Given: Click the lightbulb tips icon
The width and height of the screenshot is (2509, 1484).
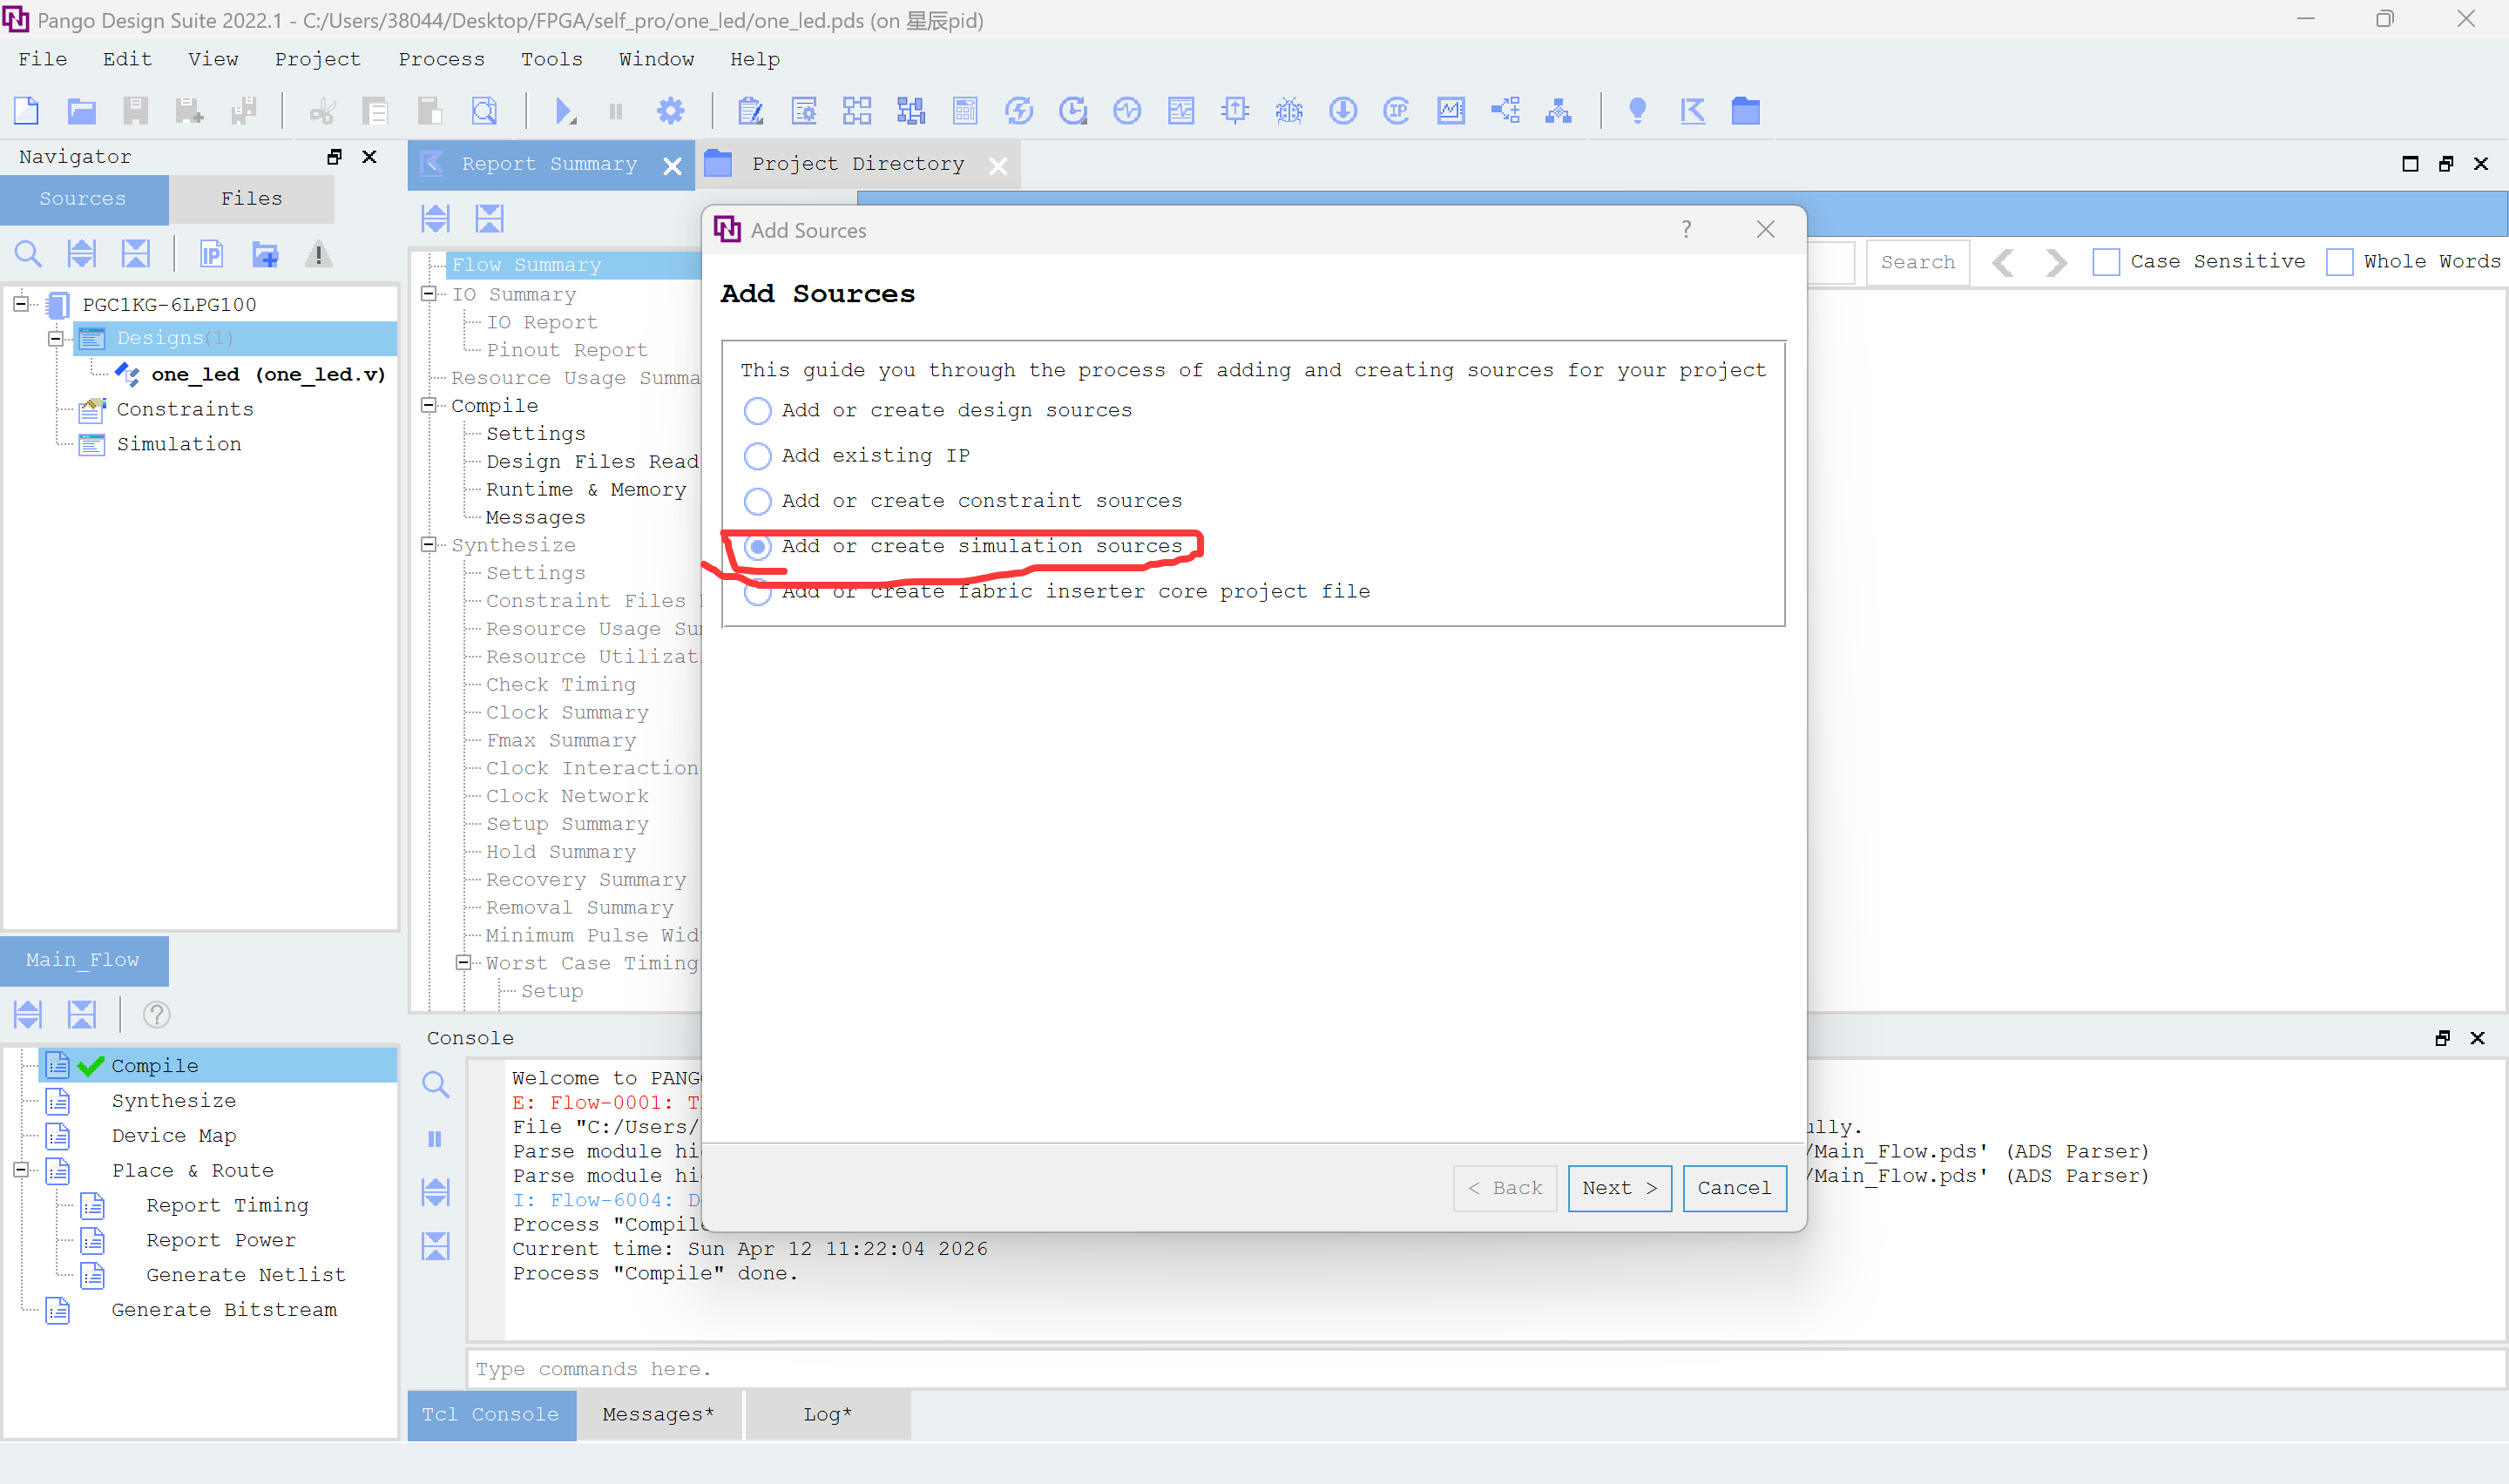Looking at the screenshot, I should click(1637, 111).
